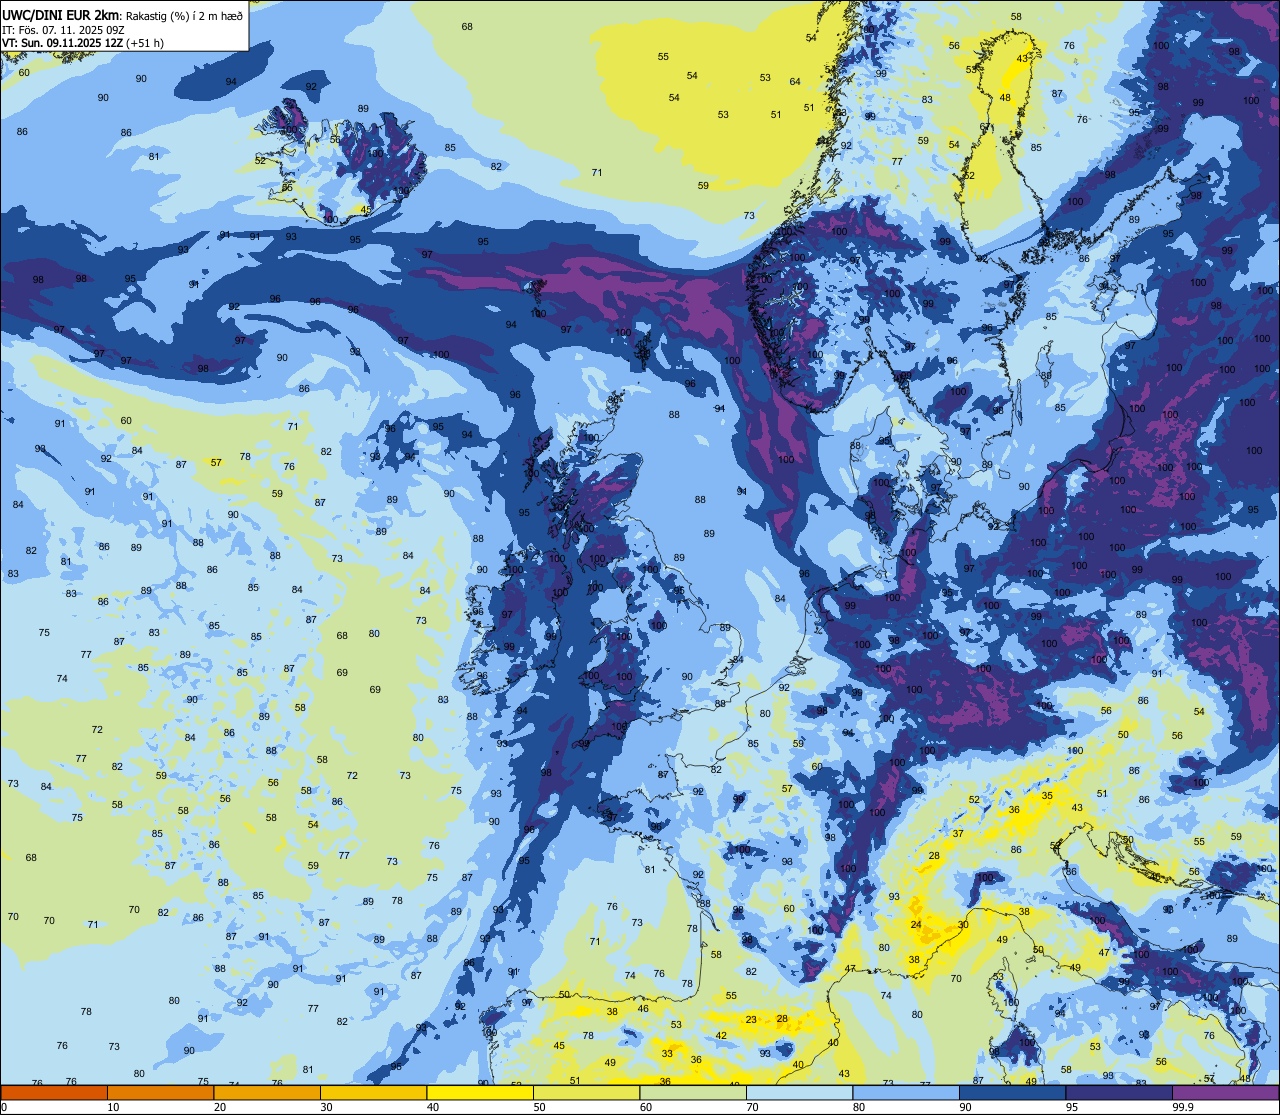Click the humidity value 24 on the map
Image resolution: width=1280 pixels, height=1115 pixels.
click(916, 925)
